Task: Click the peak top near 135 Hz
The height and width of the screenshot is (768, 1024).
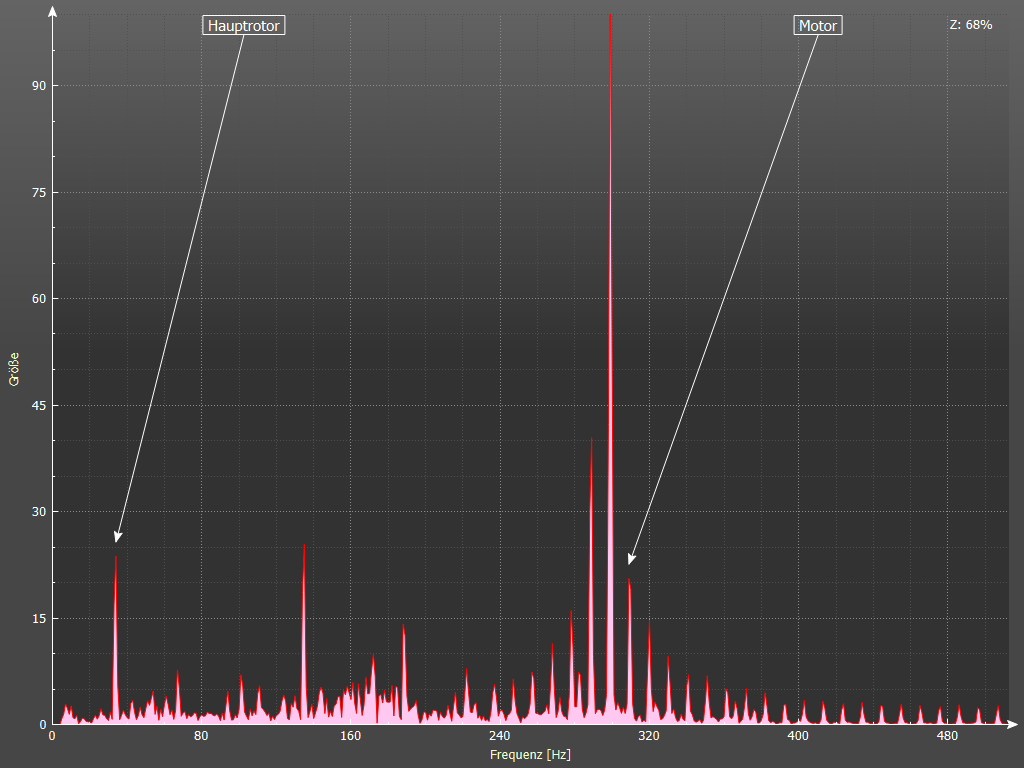Action: (x=304, y=547)
